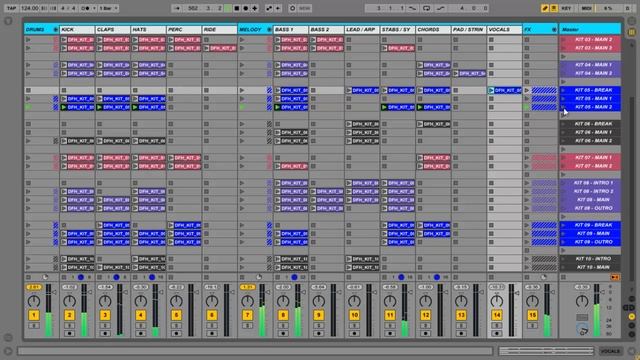
Task: Launch scene KIT 06 - MAIN 1
Action: (563, 132)
